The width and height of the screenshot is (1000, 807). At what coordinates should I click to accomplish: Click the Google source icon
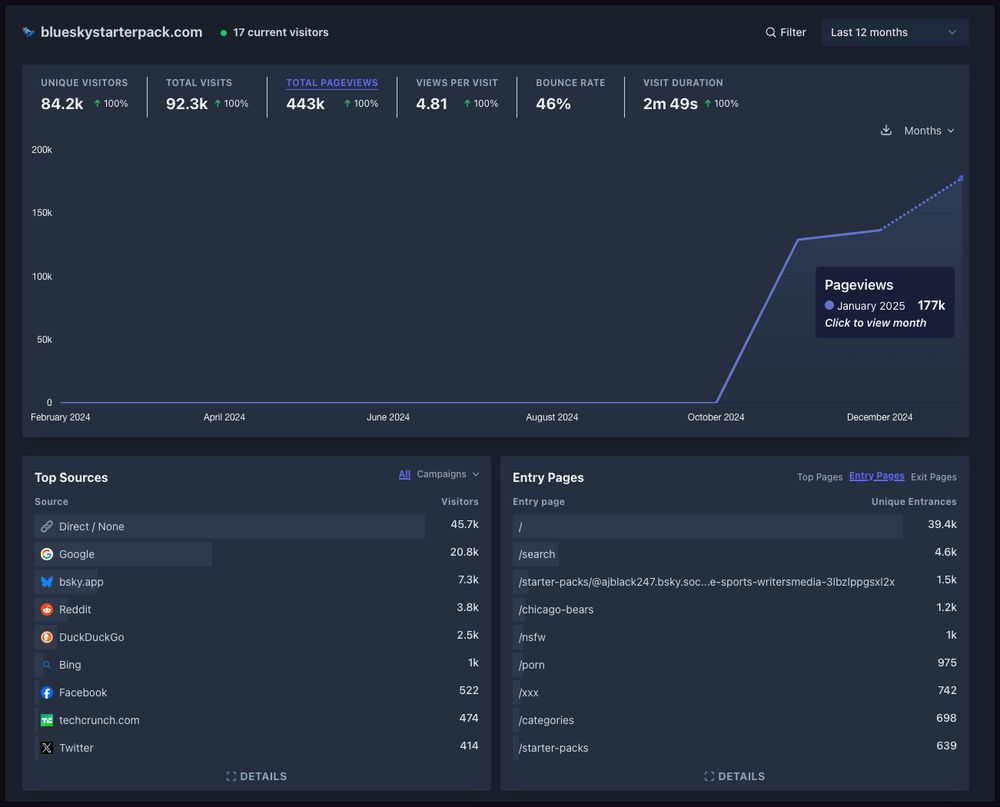(x=47, y=554)
